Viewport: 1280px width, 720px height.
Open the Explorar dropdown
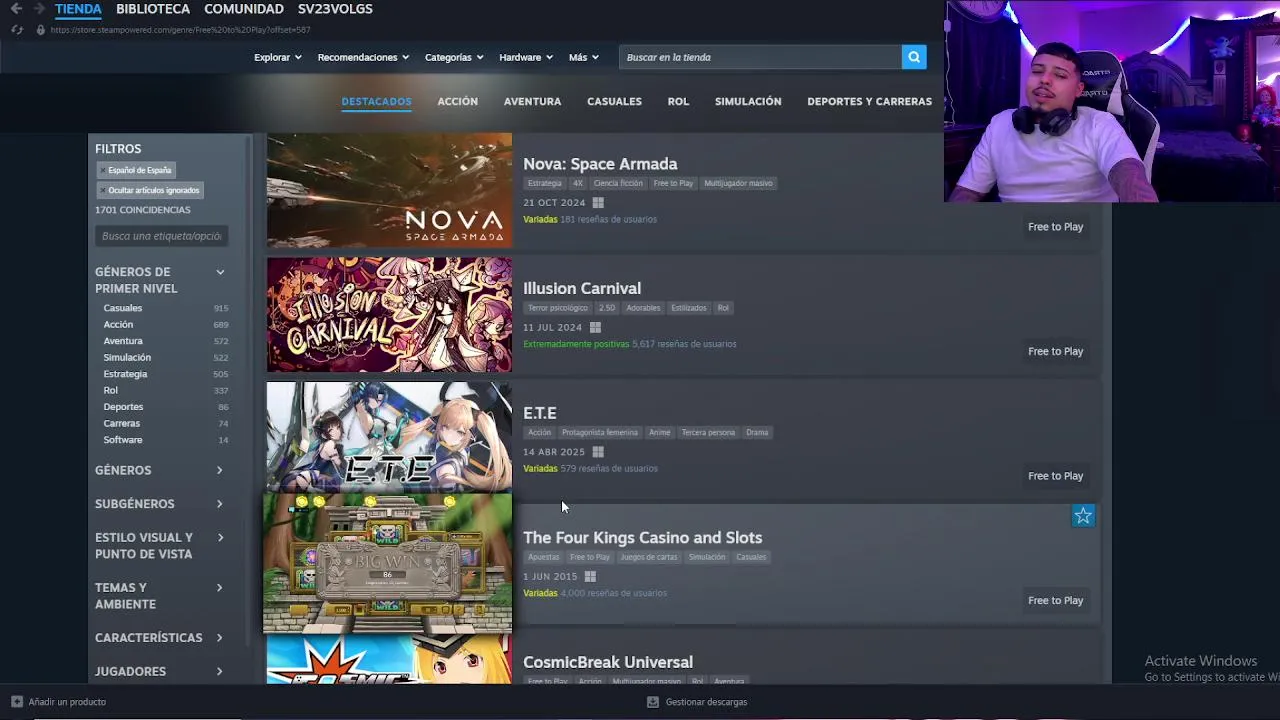point(277,57)
